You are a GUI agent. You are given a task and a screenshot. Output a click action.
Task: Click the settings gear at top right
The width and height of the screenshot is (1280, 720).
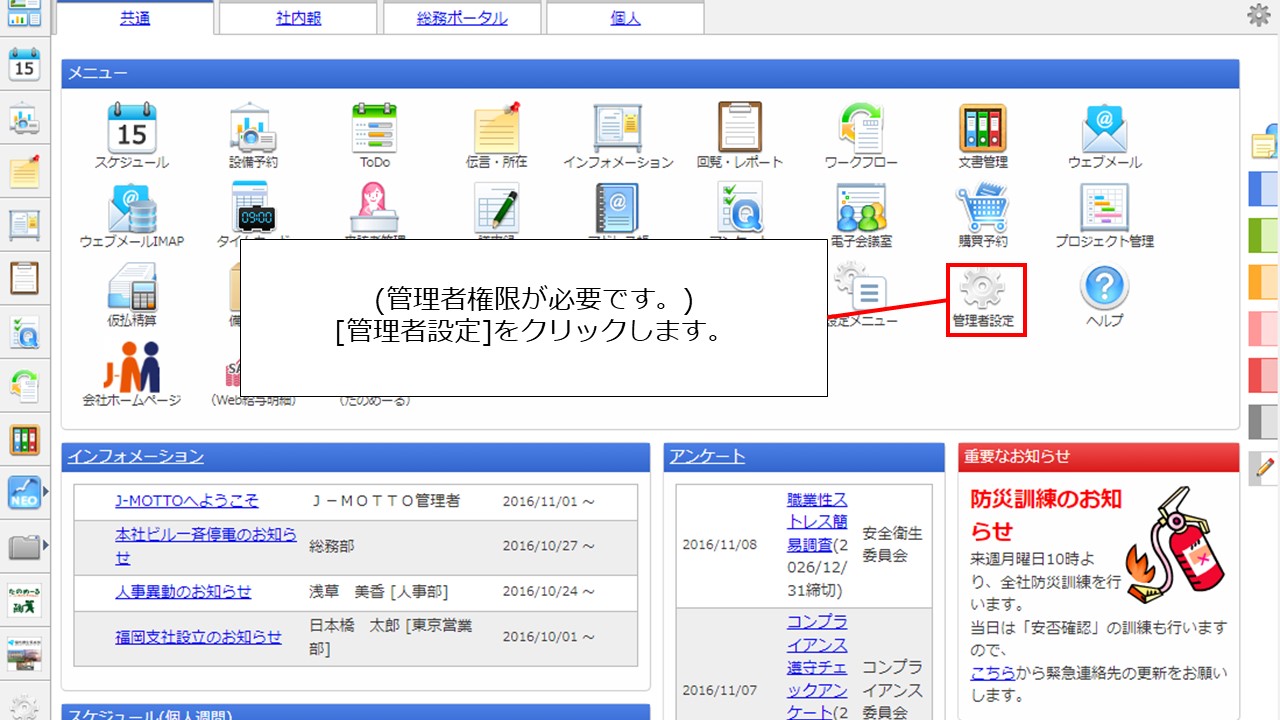click(x=1258, y=15)
